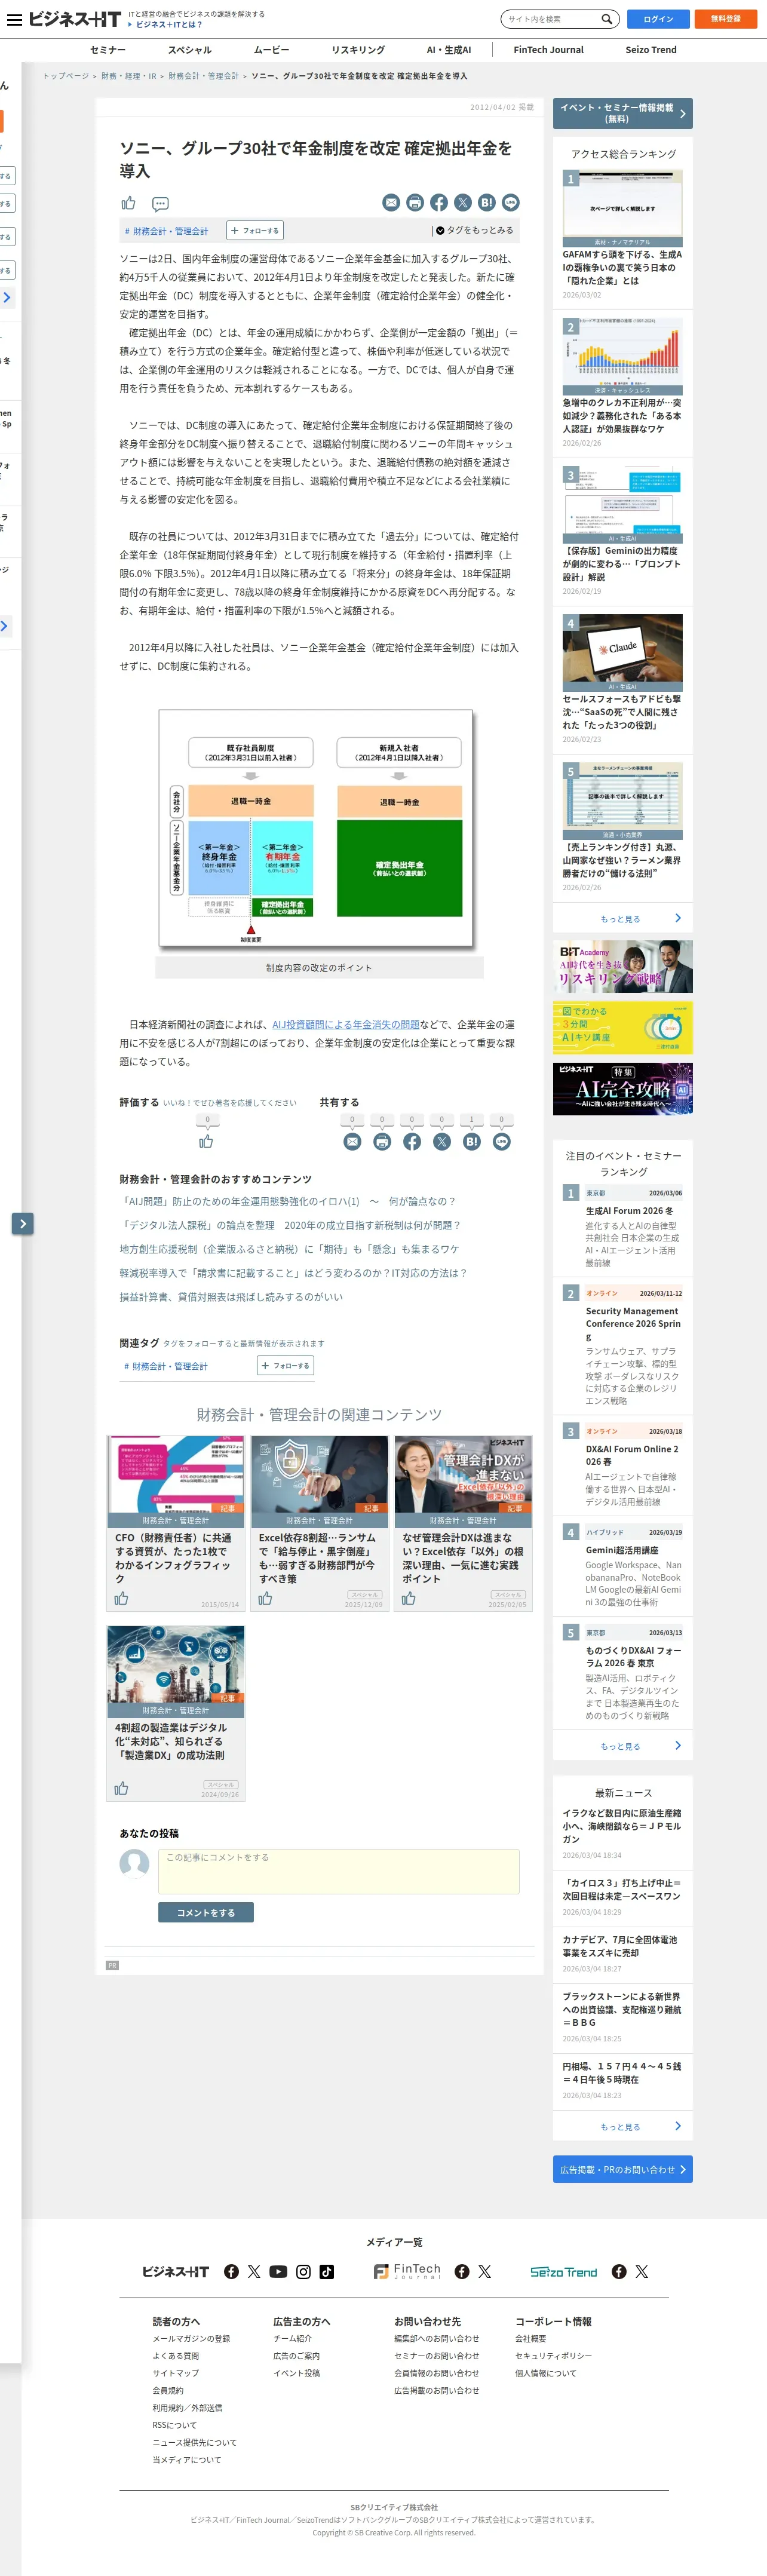Expand タグをもっとみる tag list

[474, 230]
